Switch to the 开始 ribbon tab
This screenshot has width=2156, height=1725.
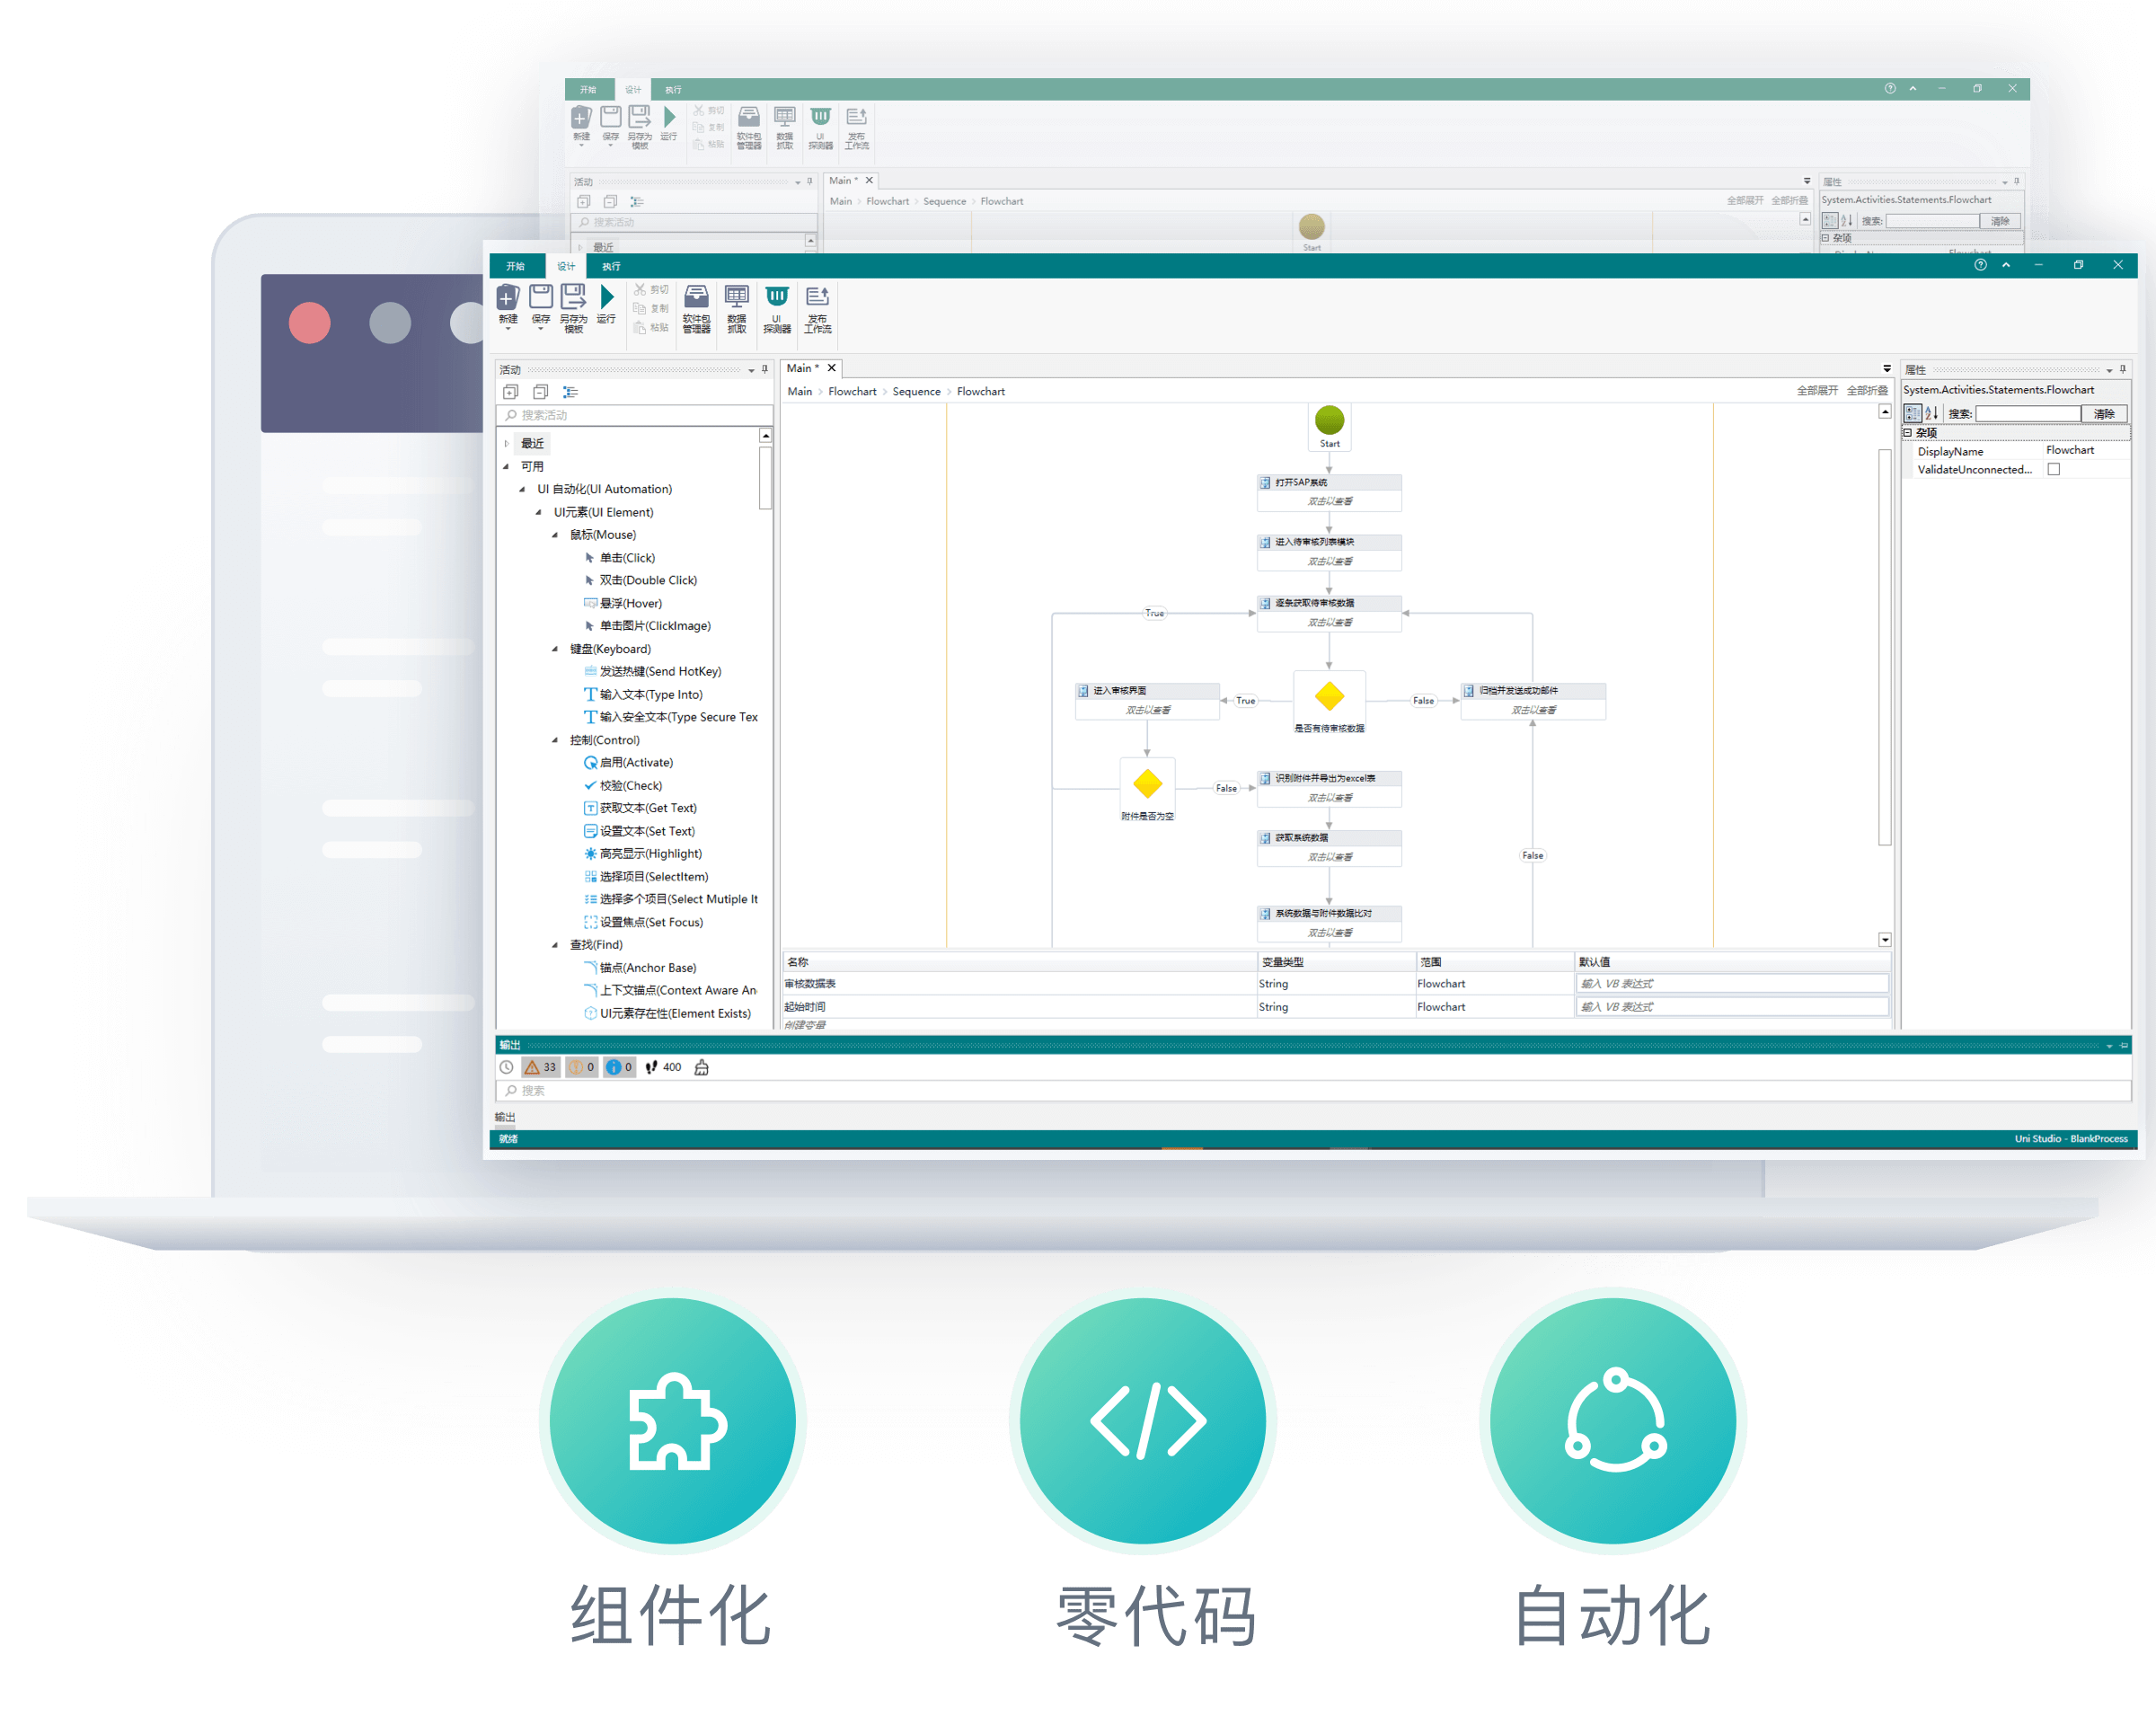coord(515,266)
